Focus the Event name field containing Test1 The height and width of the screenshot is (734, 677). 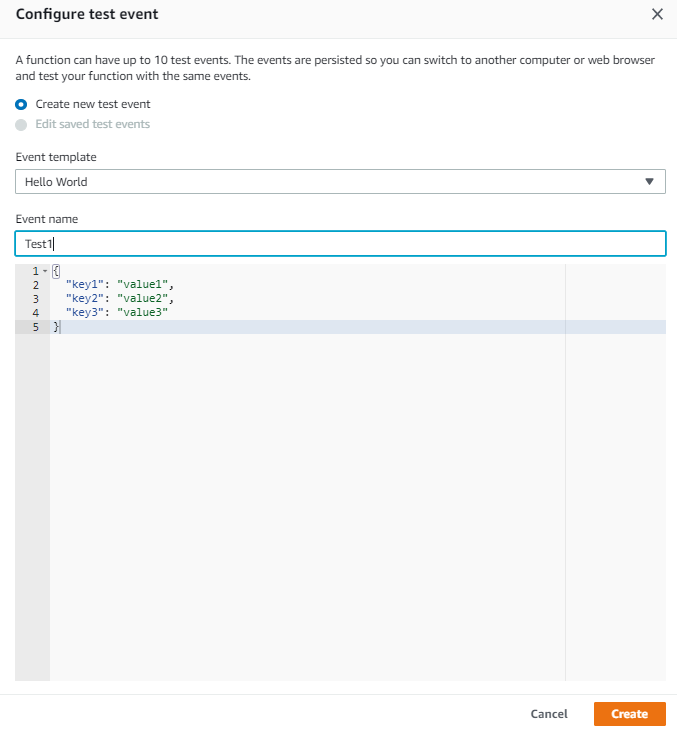pos(340,244)
